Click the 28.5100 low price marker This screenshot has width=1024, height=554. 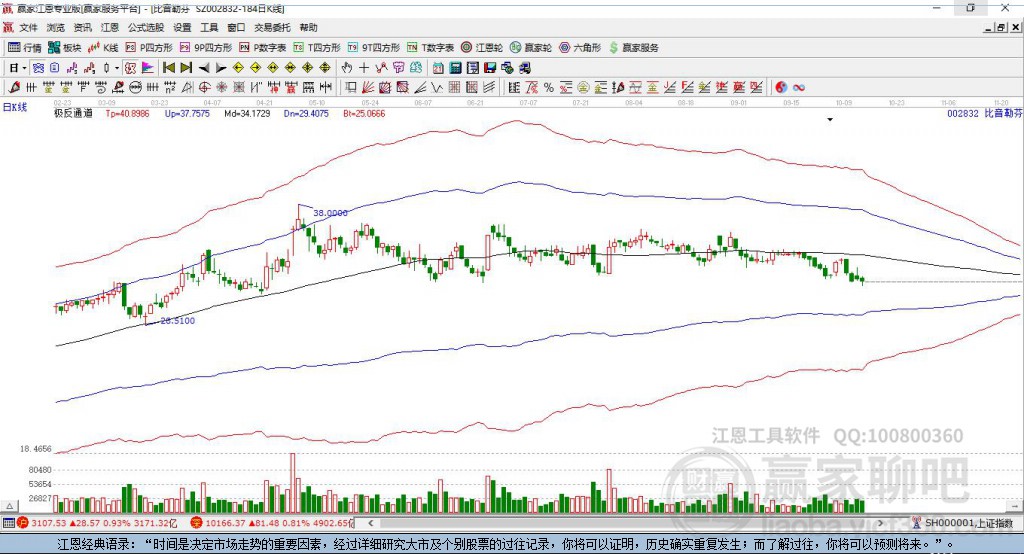pos(178,320)
